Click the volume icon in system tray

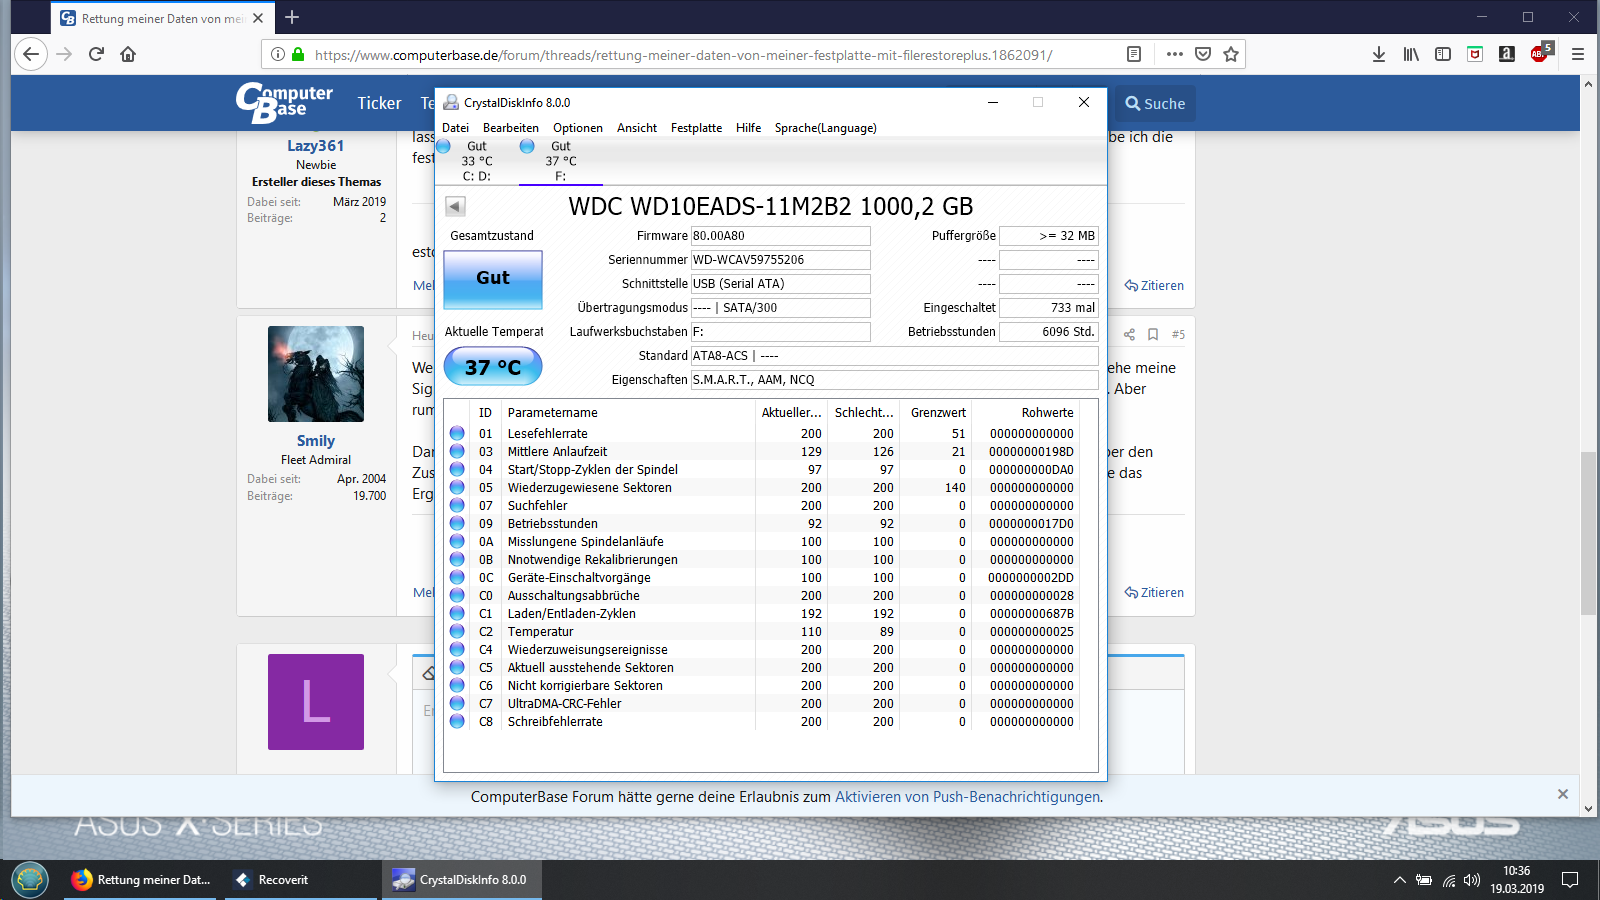click(x=1471, y=880)
